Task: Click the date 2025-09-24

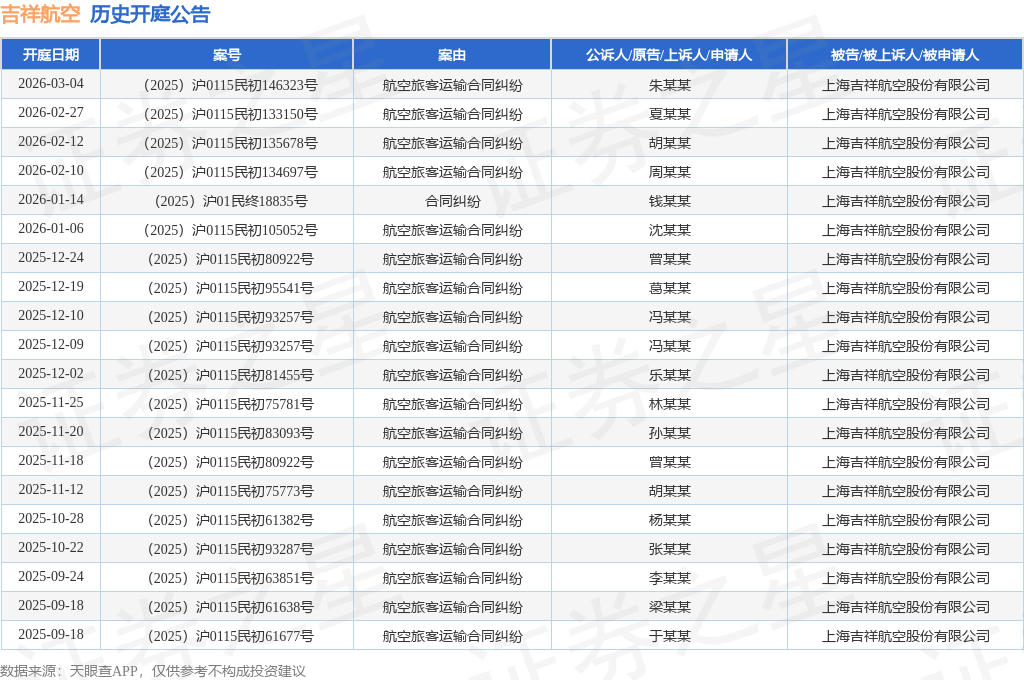Action: coord(51,576)
